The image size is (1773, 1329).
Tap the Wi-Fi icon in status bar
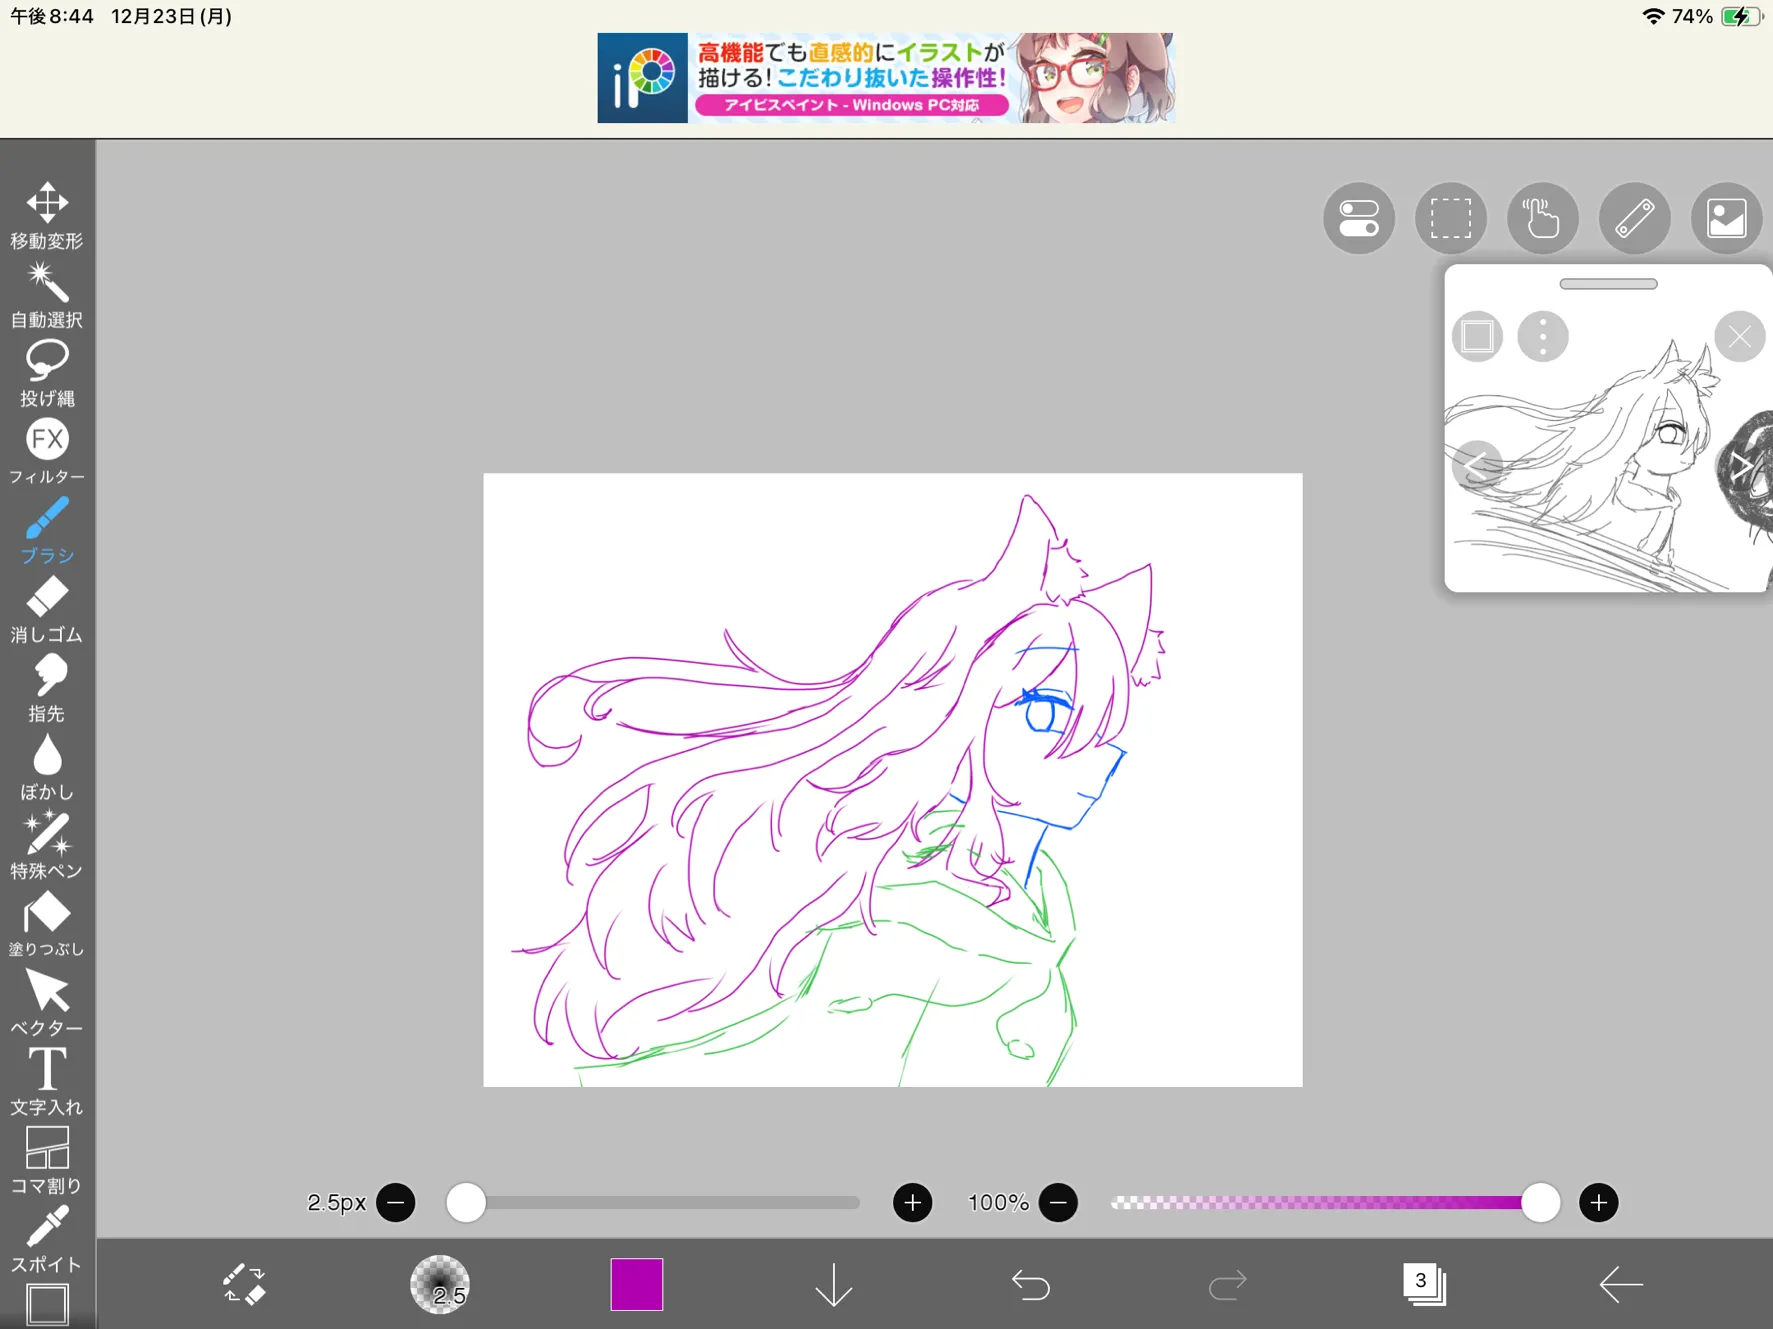pyautogui.click(x=1653, y=16)
